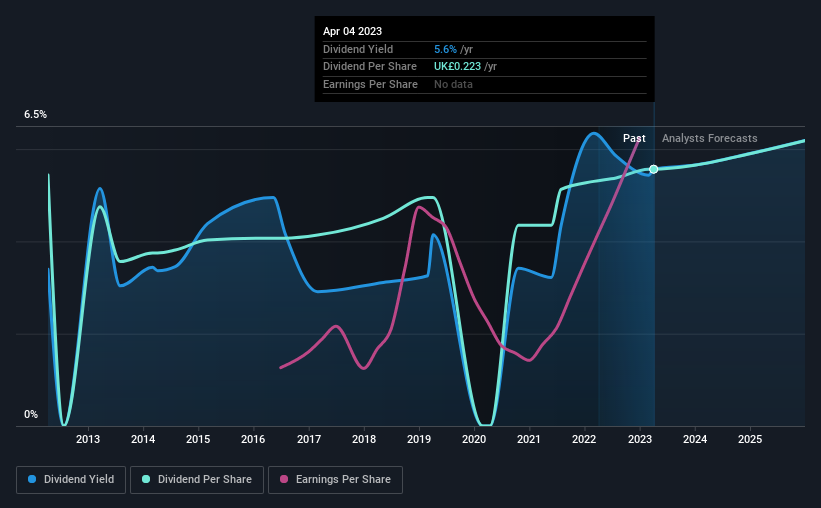Click the Apr 04 2023 tooltip date
The width and height of the screenshot is (821, 508).
tap(352, 31)
